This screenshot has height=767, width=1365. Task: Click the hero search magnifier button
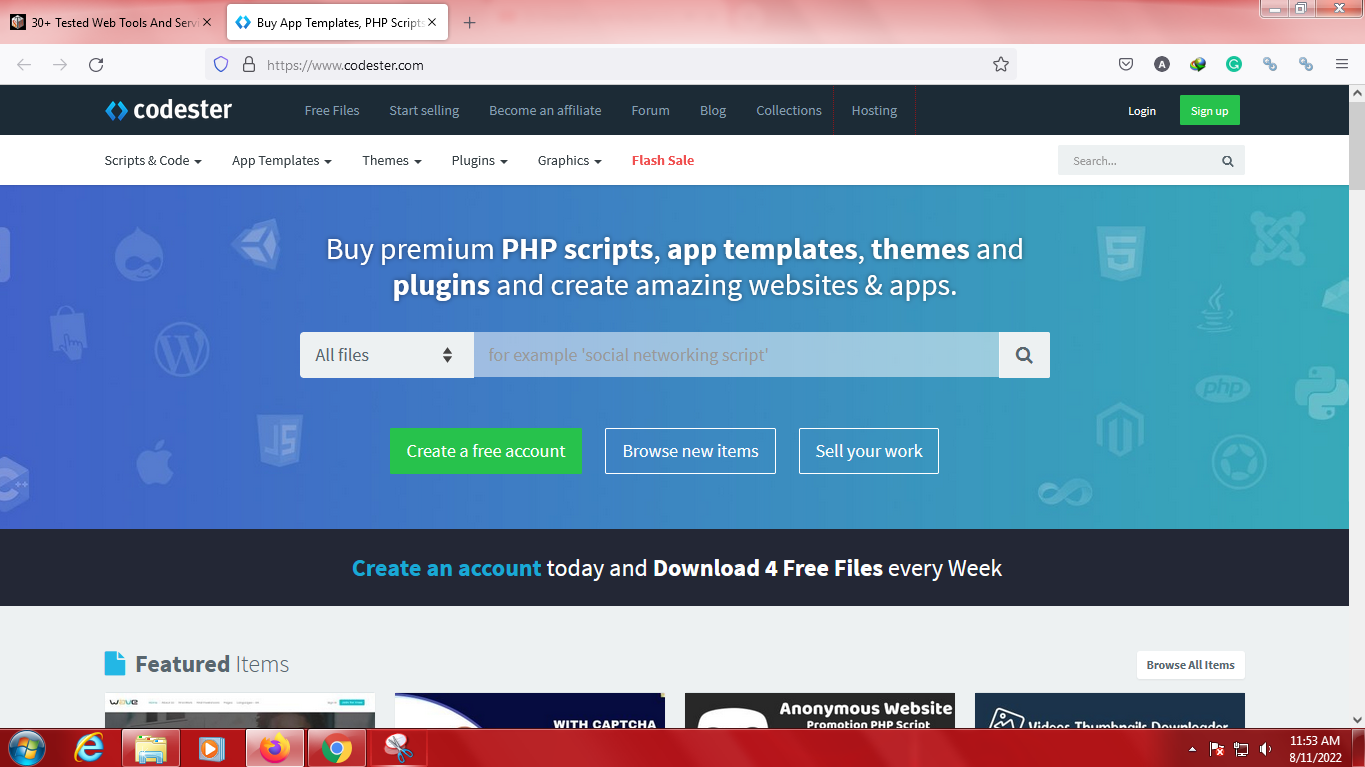click(x=1024, y=355)
